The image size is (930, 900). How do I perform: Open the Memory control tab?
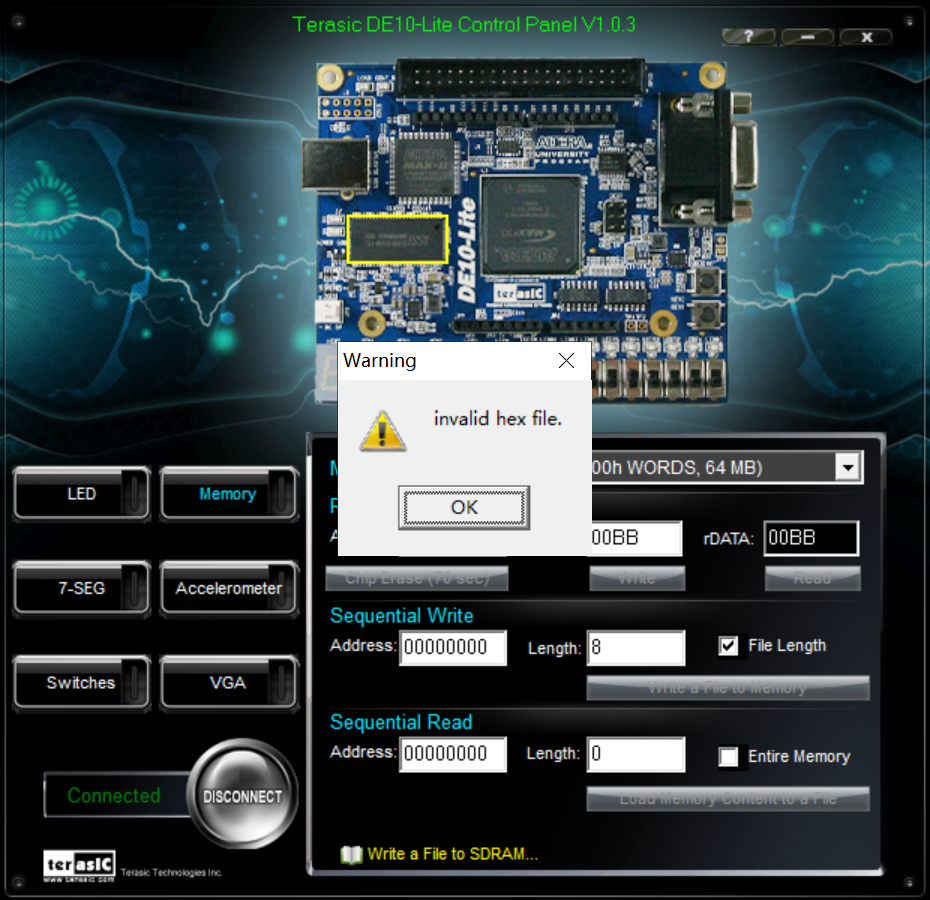tap(228, 494)
